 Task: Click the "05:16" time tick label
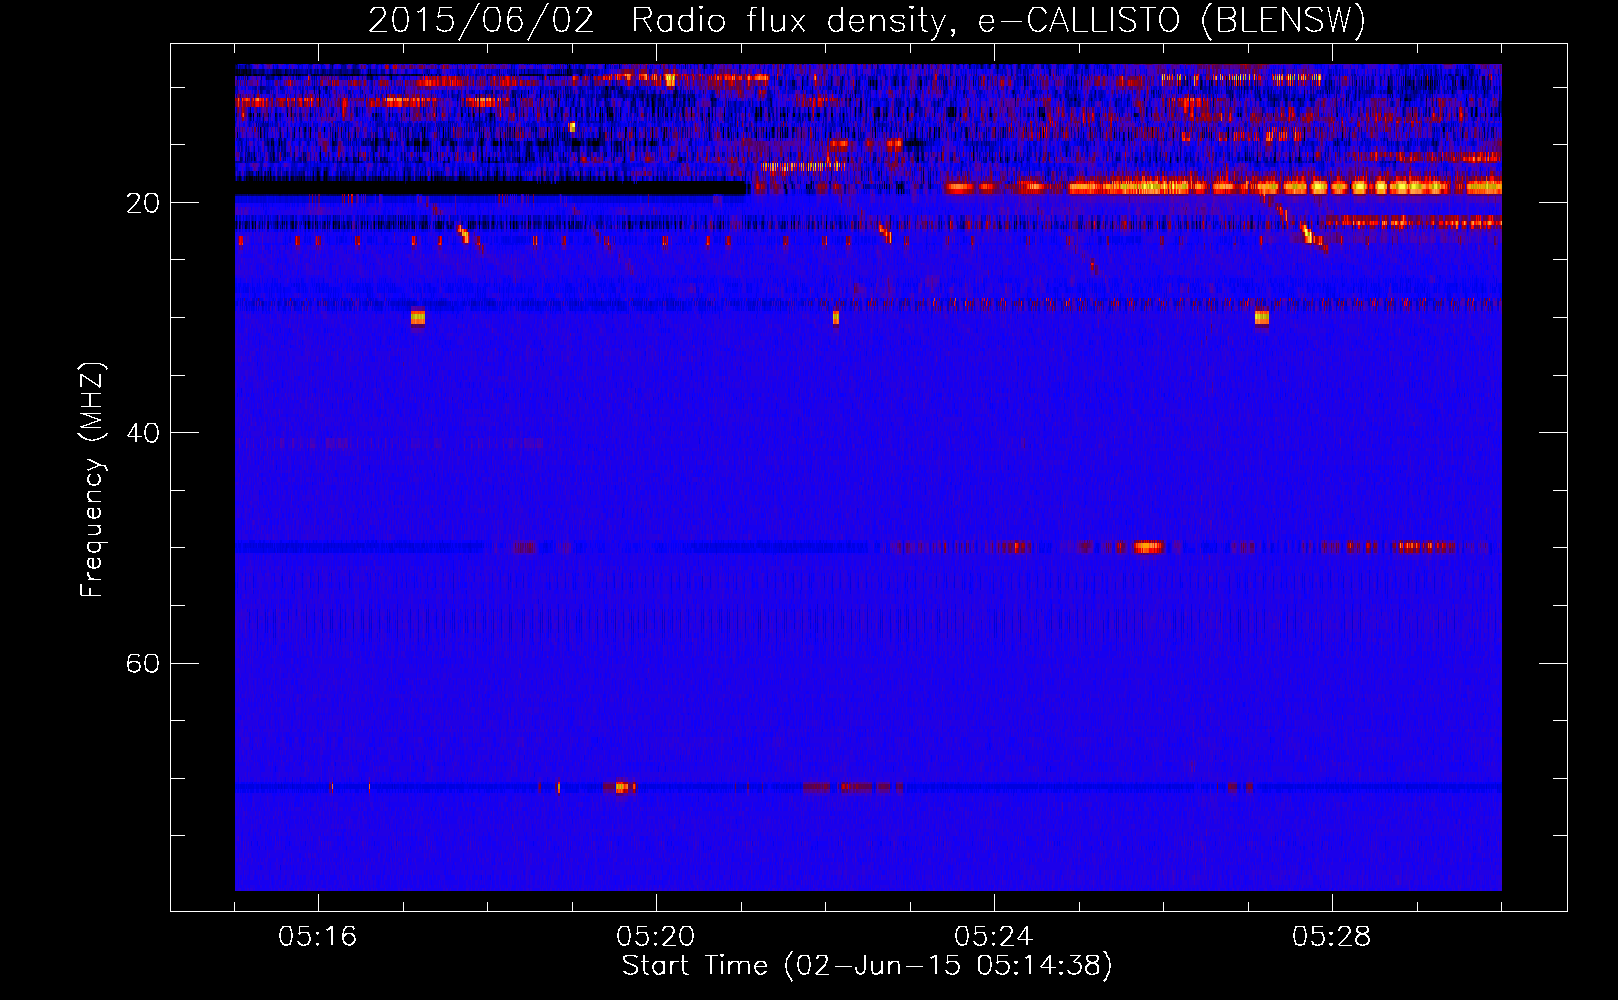pos(318,937)
